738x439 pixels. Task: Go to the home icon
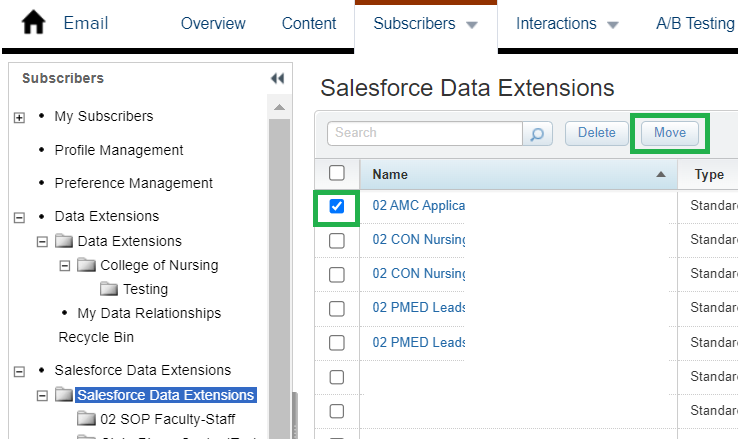pyautogui.click(x=33, y=23)
